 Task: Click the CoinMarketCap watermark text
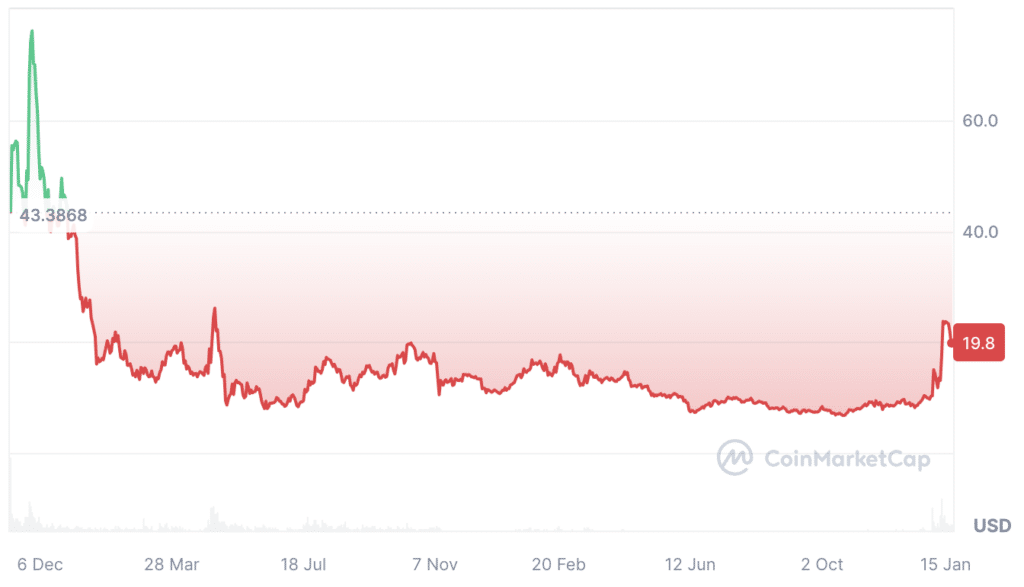(x=846, y=459)
